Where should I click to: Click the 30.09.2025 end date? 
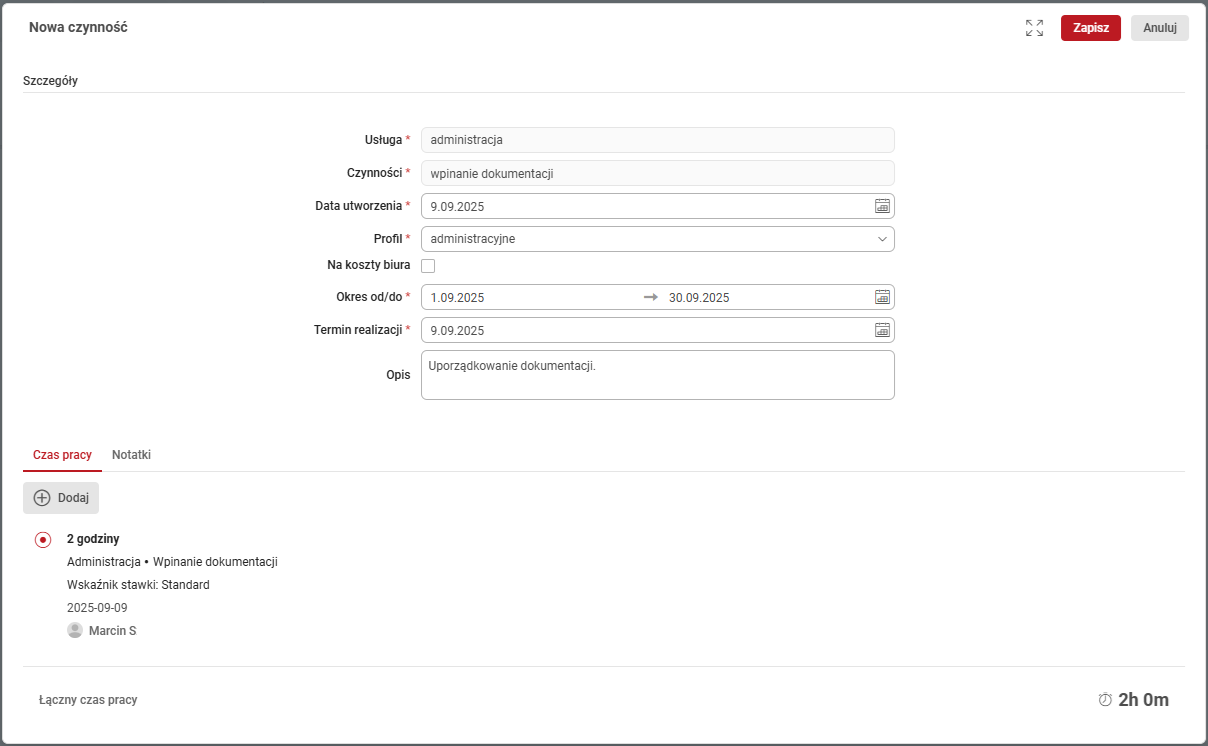699,297
